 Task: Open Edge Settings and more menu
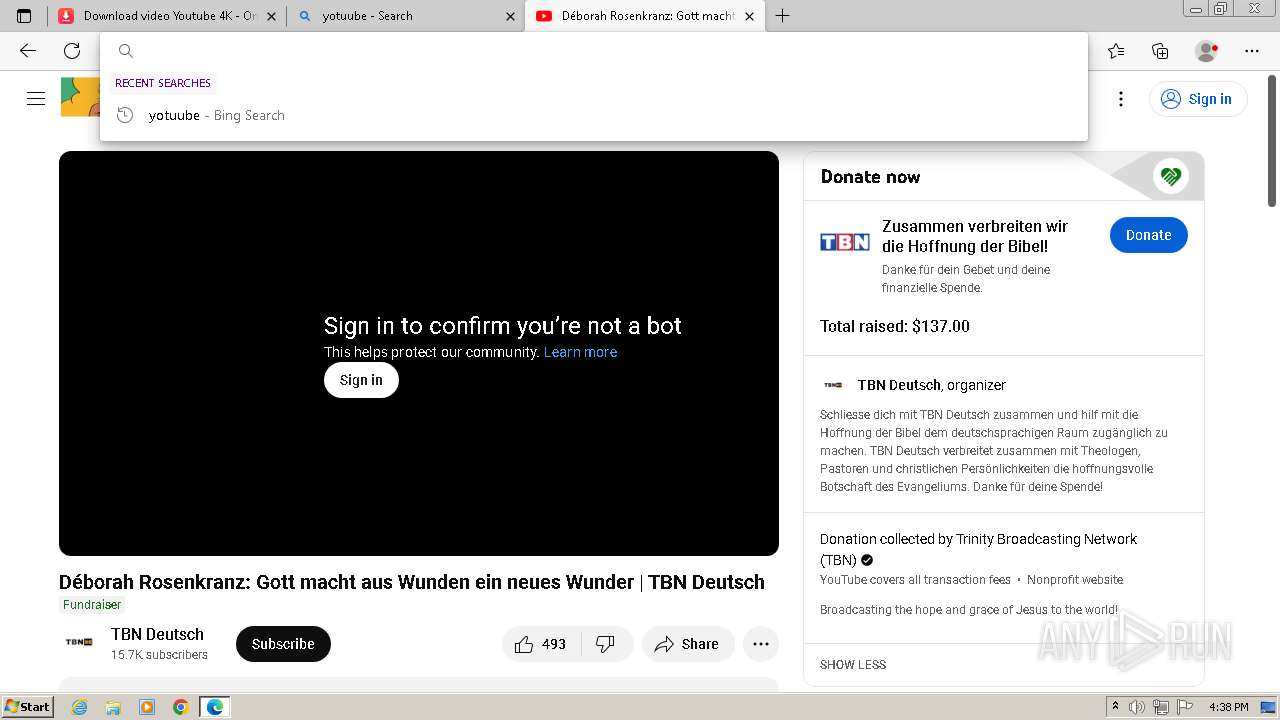pyautogui.click(x=1252, y=51)
